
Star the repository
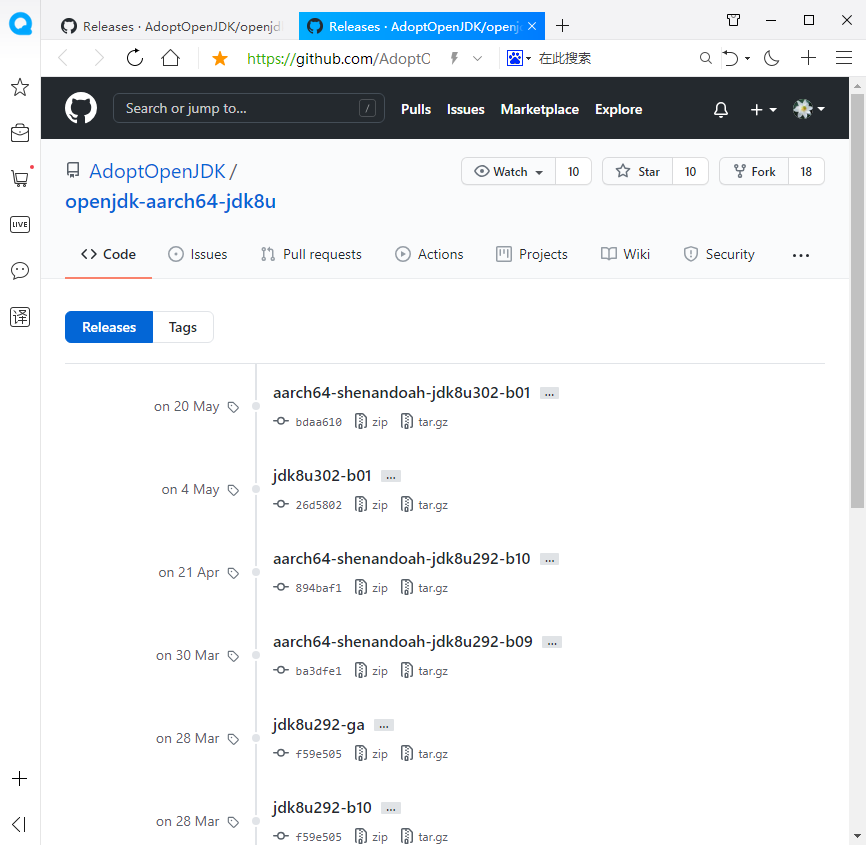point(637,172)
